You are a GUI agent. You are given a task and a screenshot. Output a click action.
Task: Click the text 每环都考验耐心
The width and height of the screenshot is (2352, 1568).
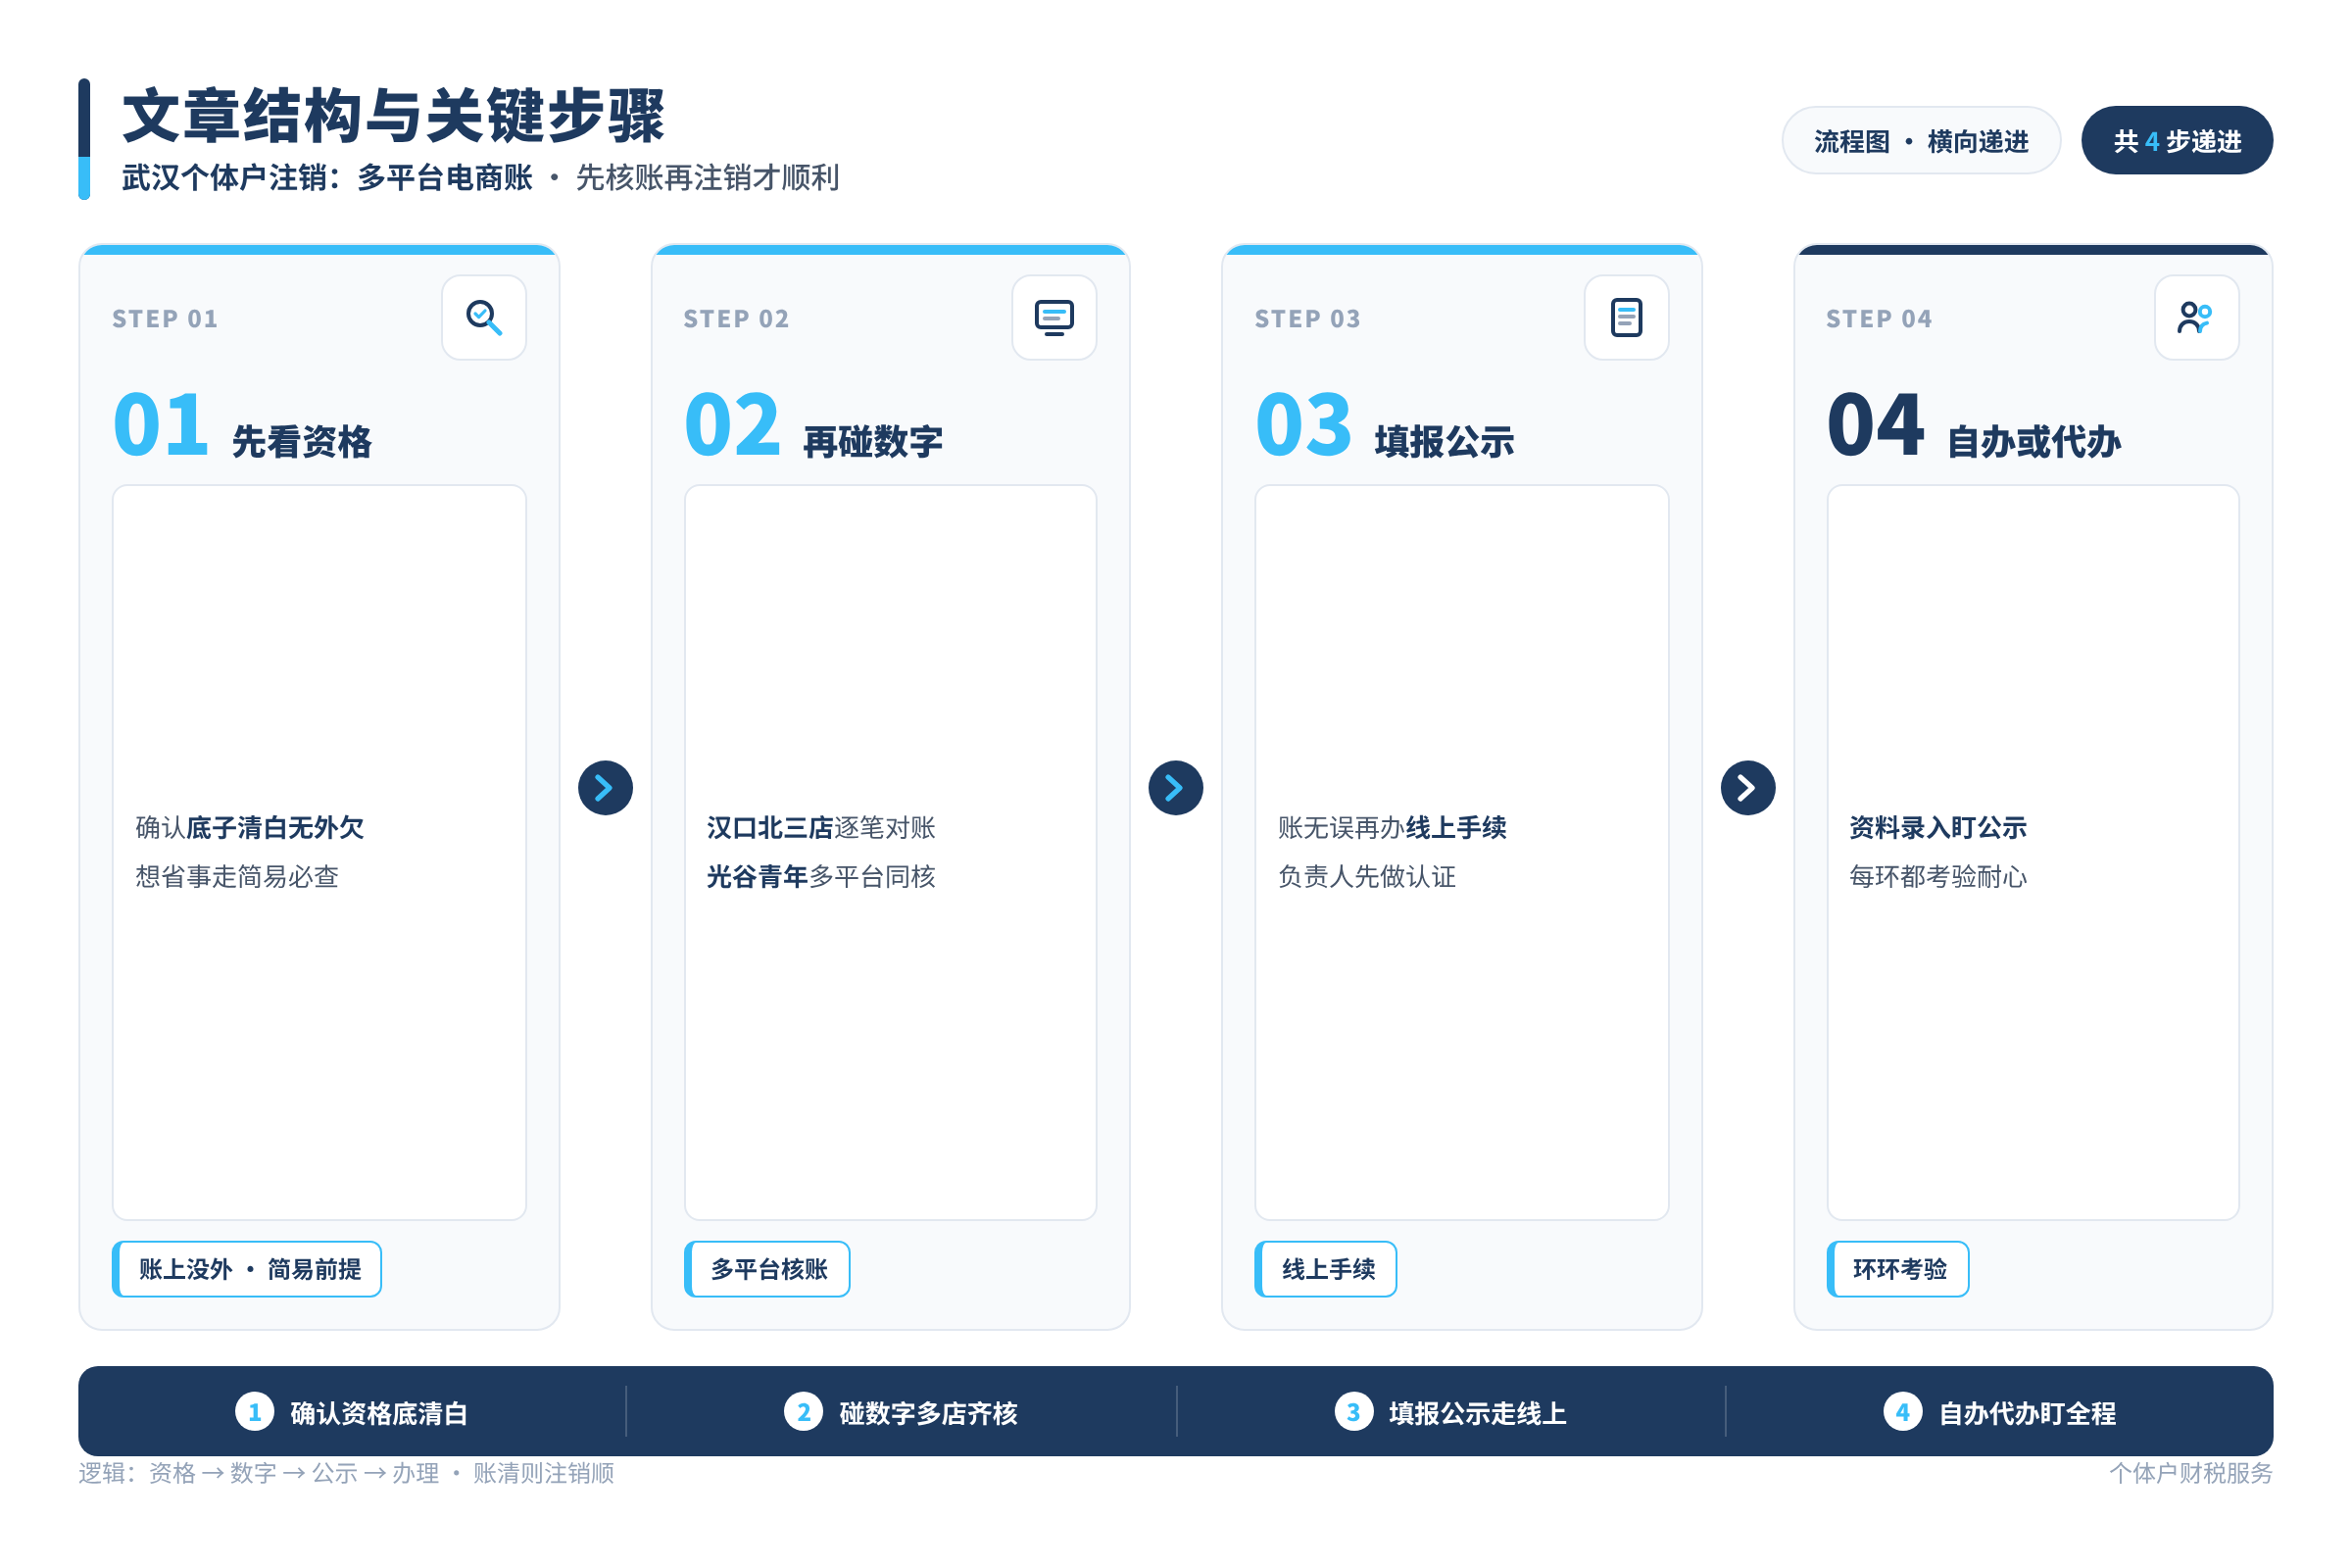click(x=1938, y=877)
